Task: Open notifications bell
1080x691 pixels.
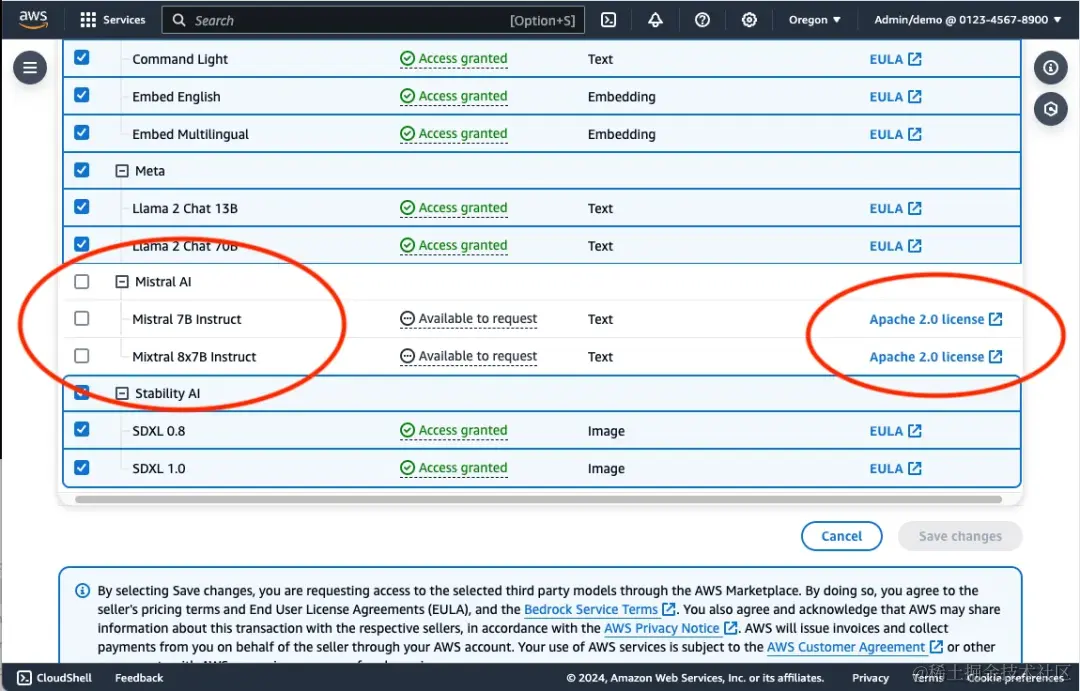Action: pos(656,20)
